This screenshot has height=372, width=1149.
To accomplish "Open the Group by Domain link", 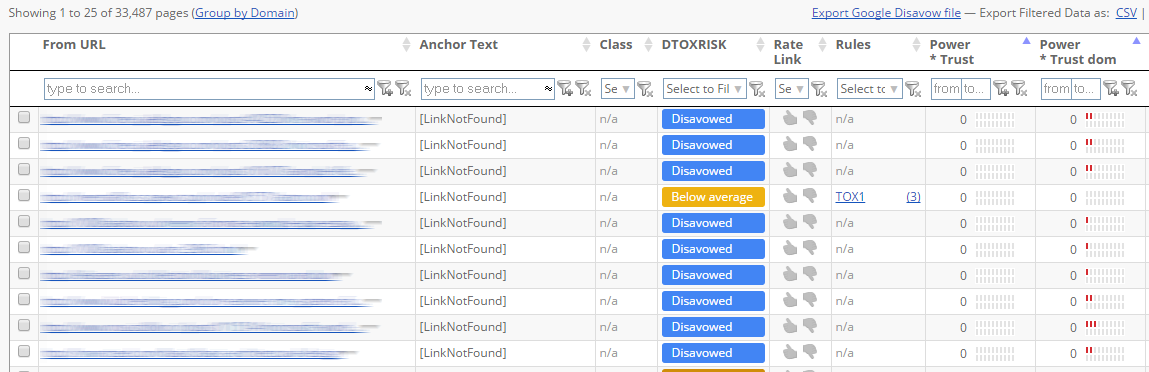I will 245,13.
